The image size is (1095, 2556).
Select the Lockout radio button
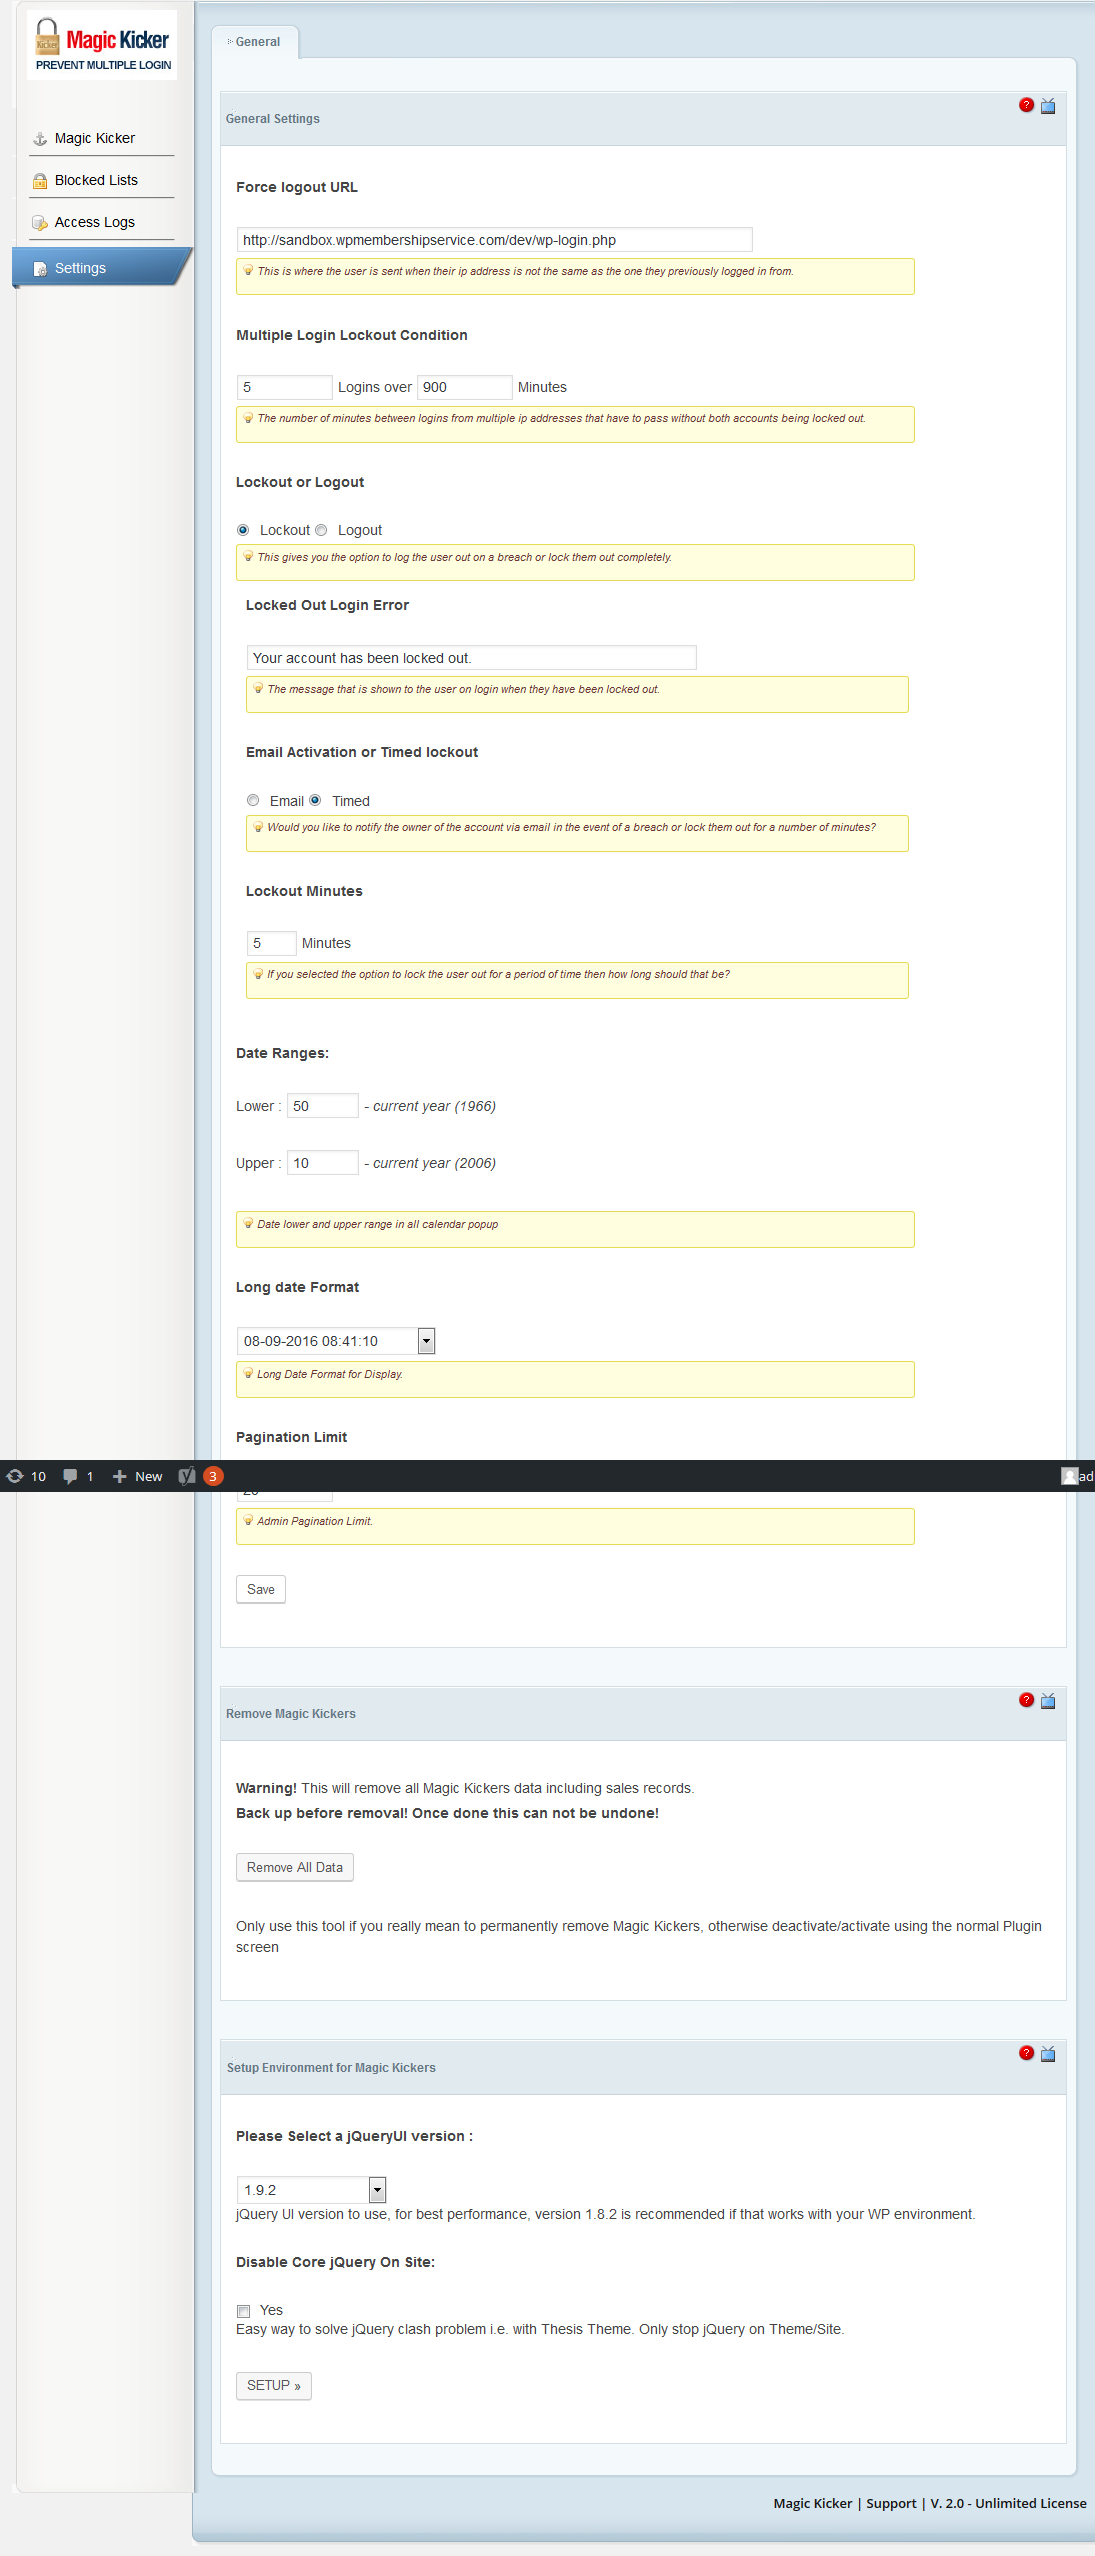point(243,530)
